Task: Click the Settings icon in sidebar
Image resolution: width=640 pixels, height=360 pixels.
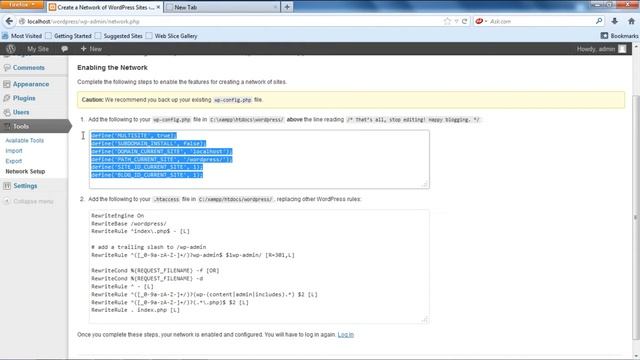Action: point(7,186)
